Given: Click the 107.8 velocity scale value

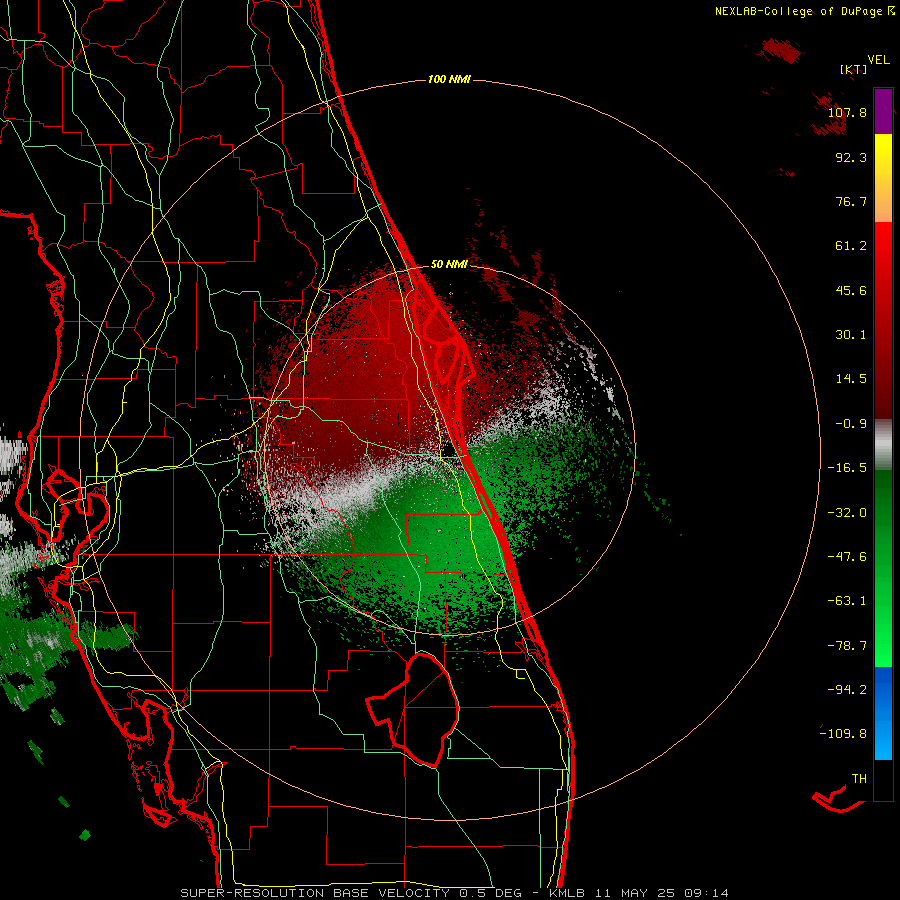Looking at the screenshot, I should pos(847,112).
